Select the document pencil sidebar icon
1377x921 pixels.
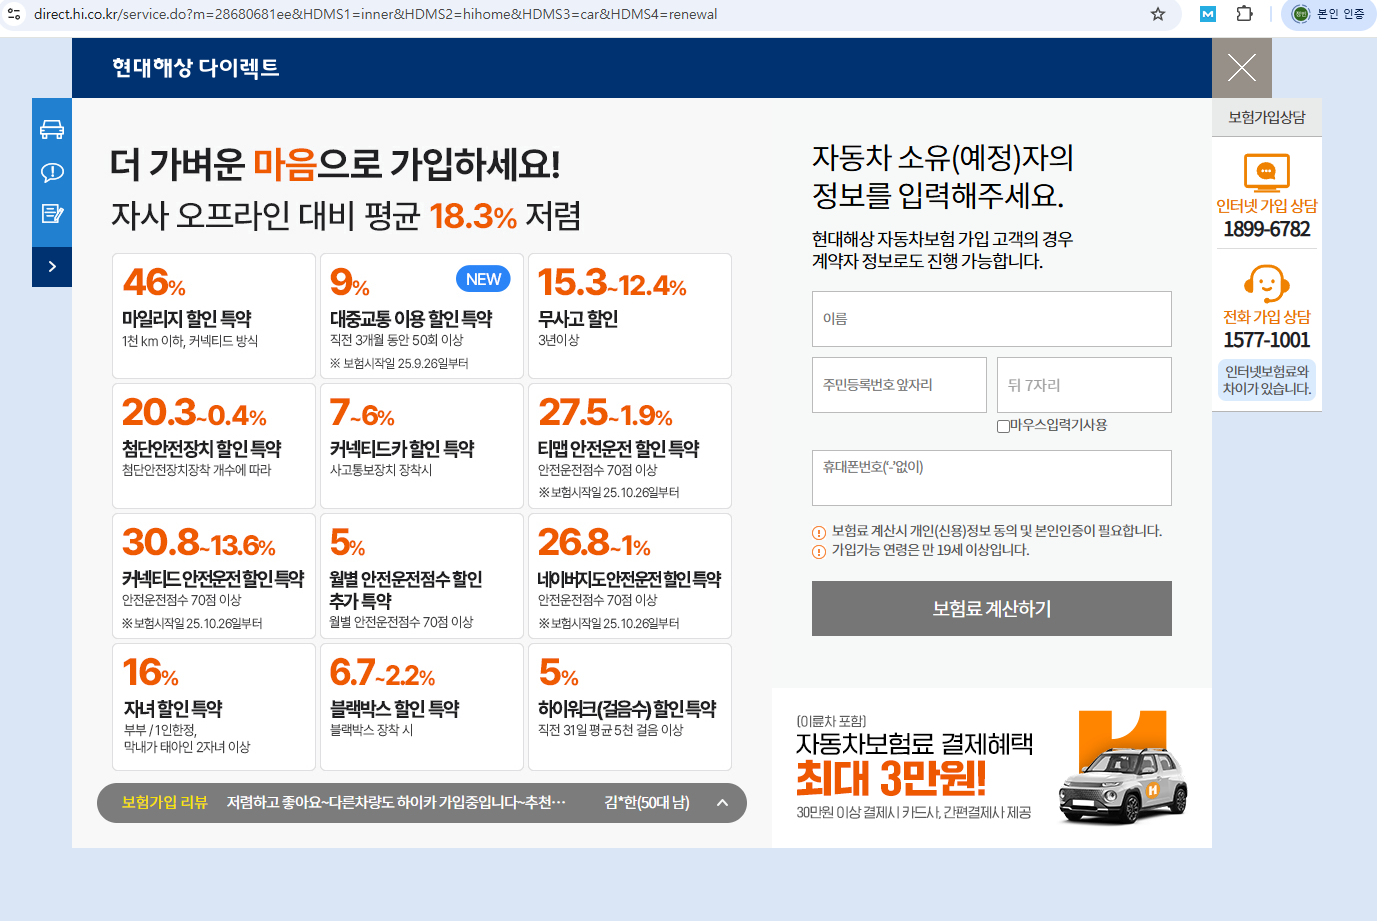pyautogui.click(x=52, y=213)
